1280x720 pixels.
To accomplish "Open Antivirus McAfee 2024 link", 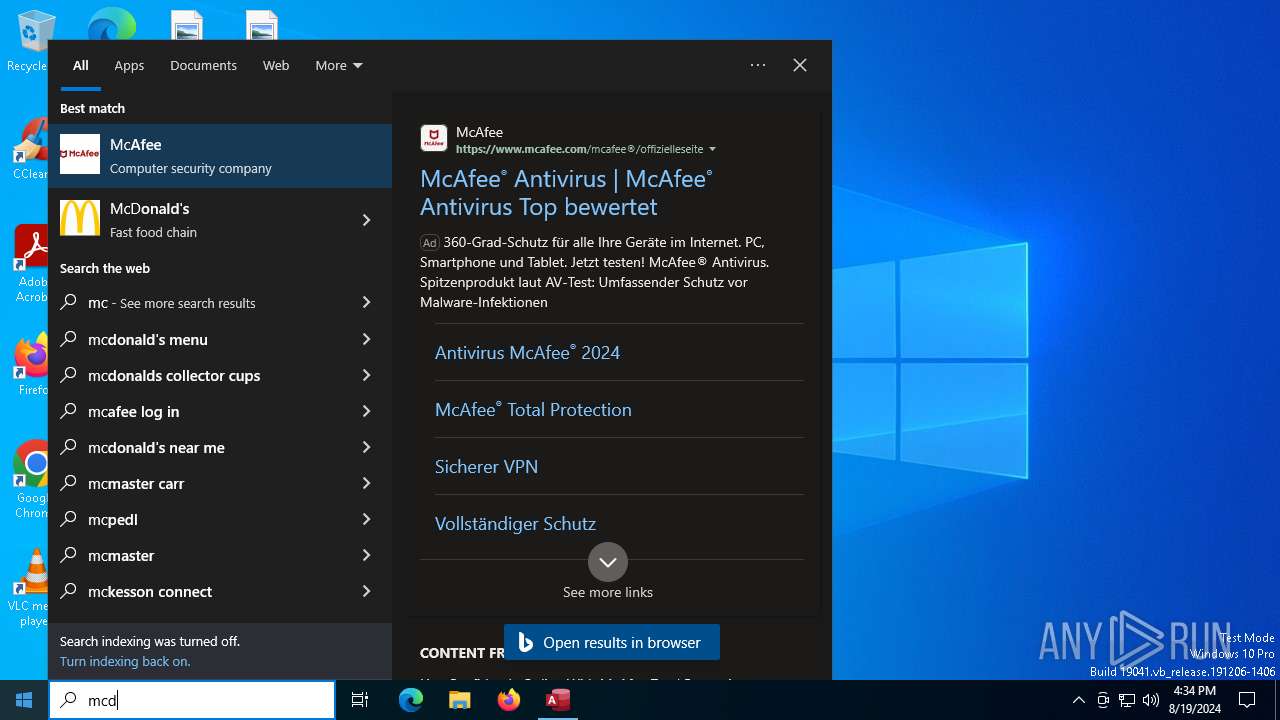I will pos(527,352).
